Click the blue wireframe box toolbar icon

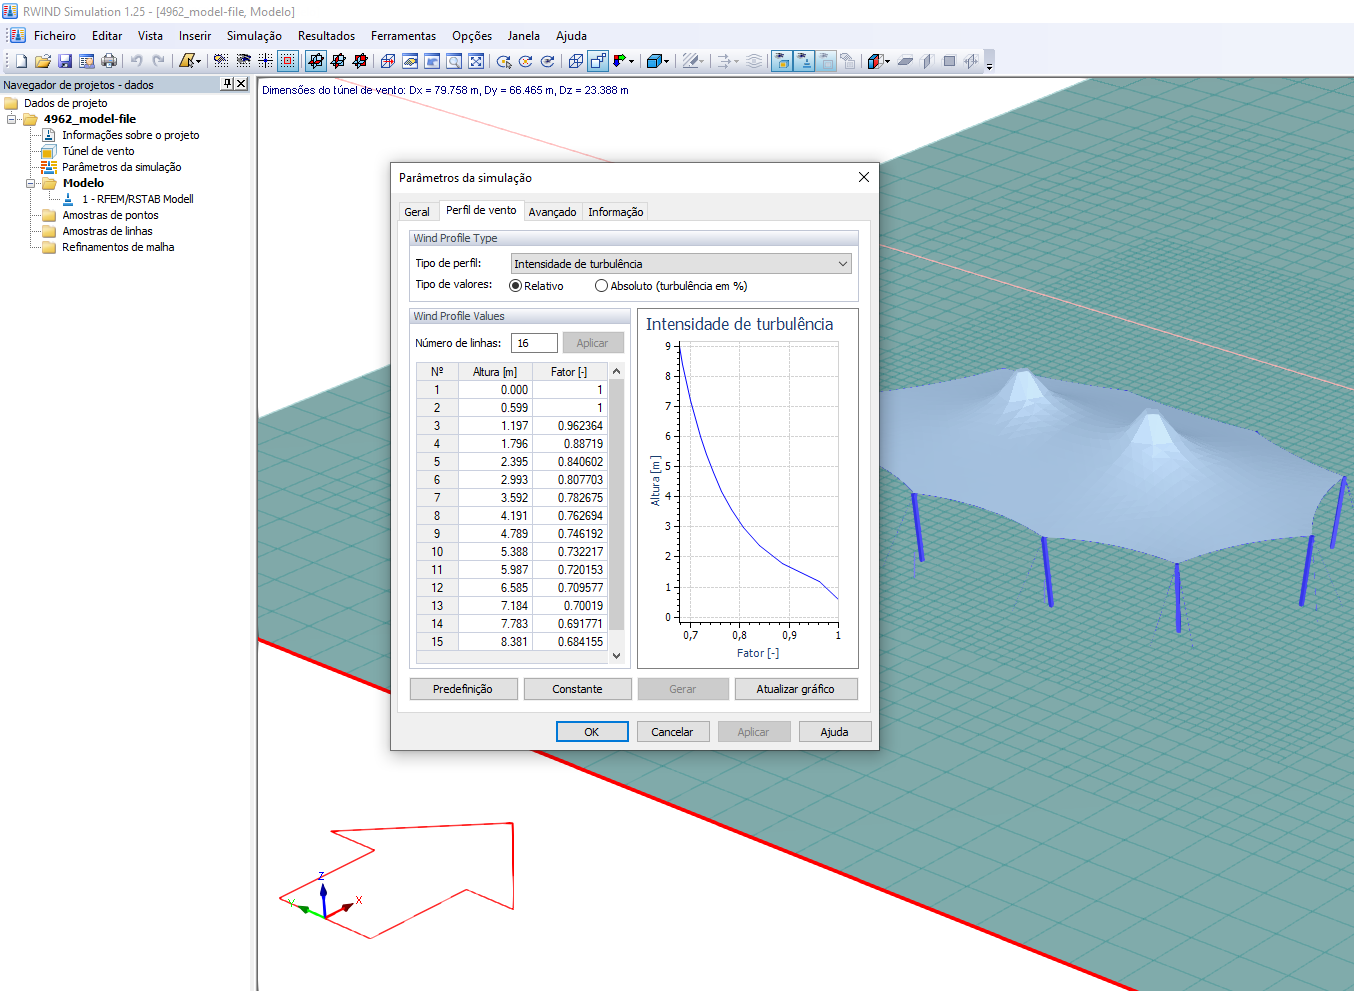pos(388,61)
